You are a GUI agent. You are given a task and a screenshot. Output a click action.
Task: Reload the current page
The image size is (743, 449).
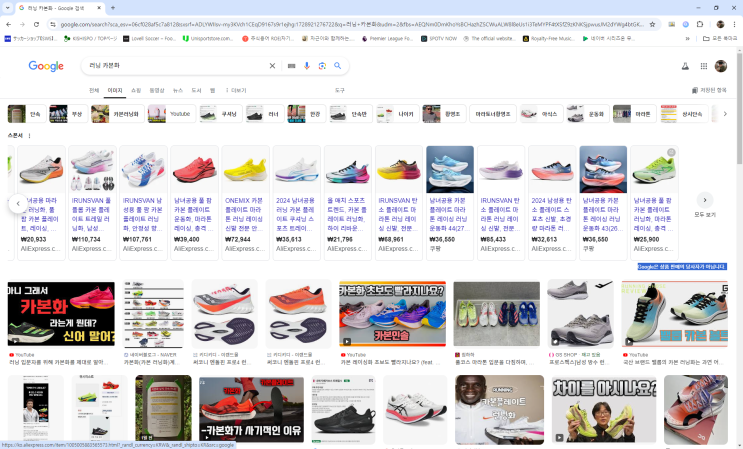(36, 24)
